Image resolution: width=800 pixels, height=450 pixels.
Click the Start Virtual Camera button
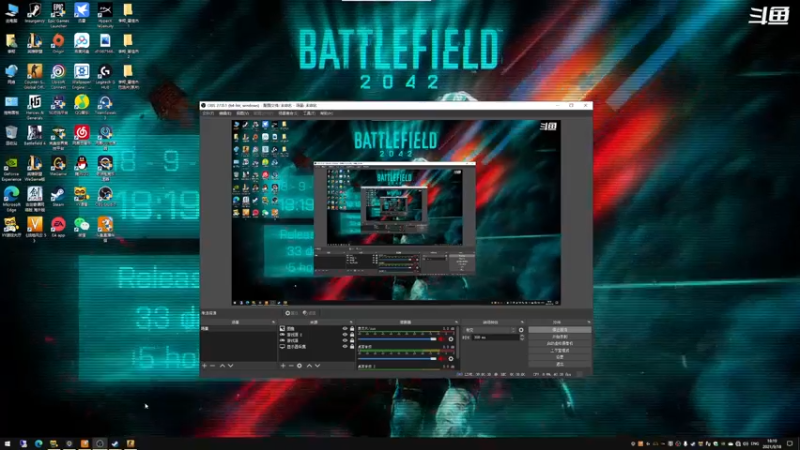point(560,344)
